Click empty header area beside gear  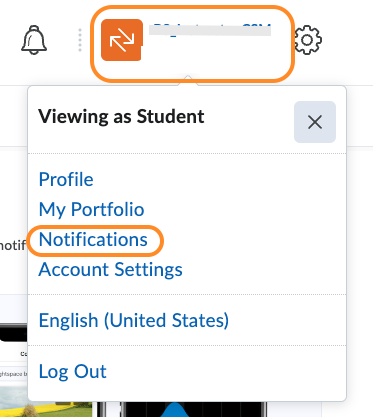[348, 40]
